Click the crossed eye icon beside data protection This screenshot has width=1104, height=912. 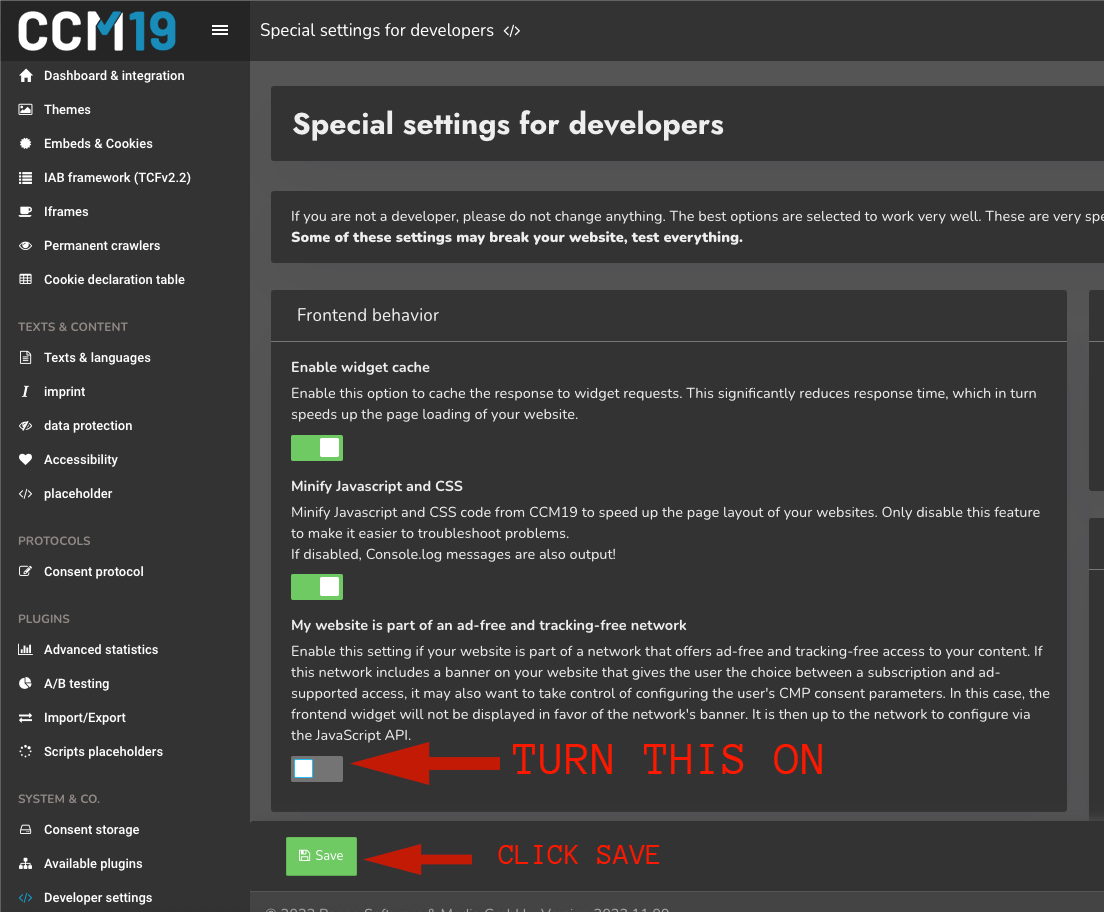coord(25,425)
